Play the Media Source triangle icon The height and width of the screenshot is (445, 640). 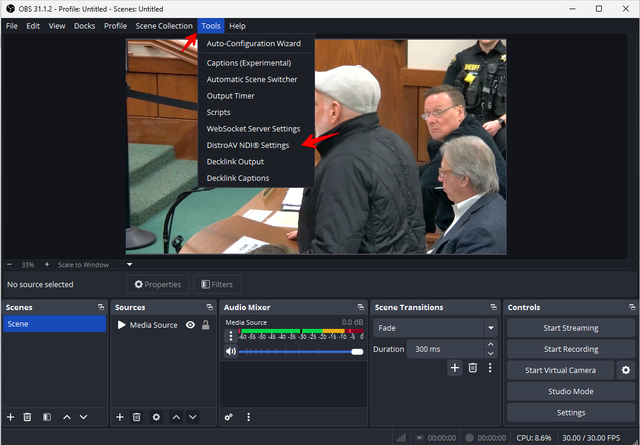(x=121, y=325)
